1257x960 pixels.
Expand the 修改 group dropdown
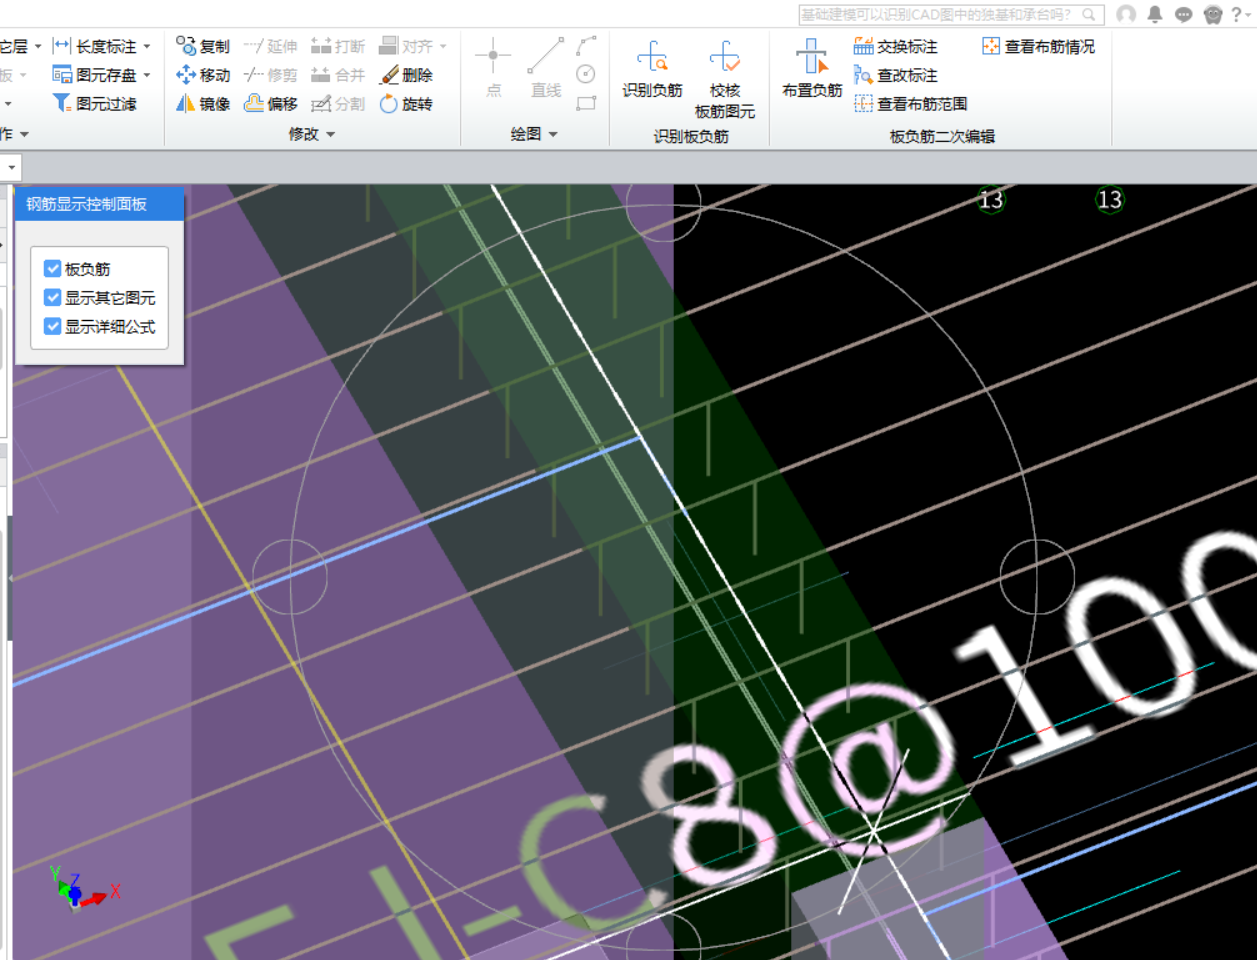331,134
